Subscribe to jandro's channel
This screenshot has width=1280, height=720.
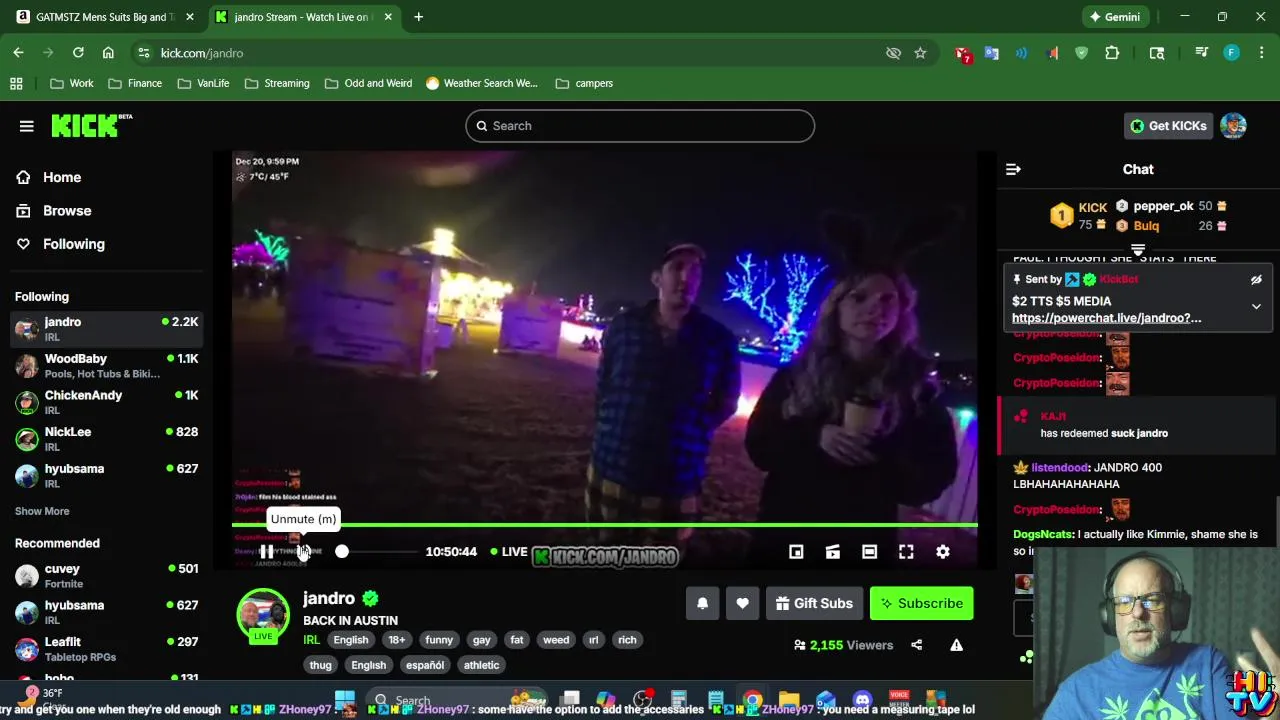point(921,603)
